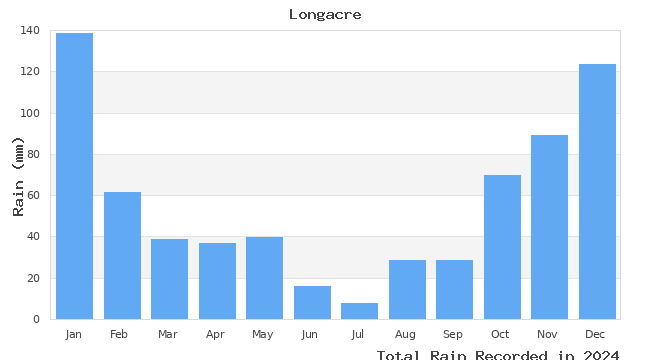Click the 'Nov' axis label
The height and width of the screenshot is (360, 650).
point(547,334)
